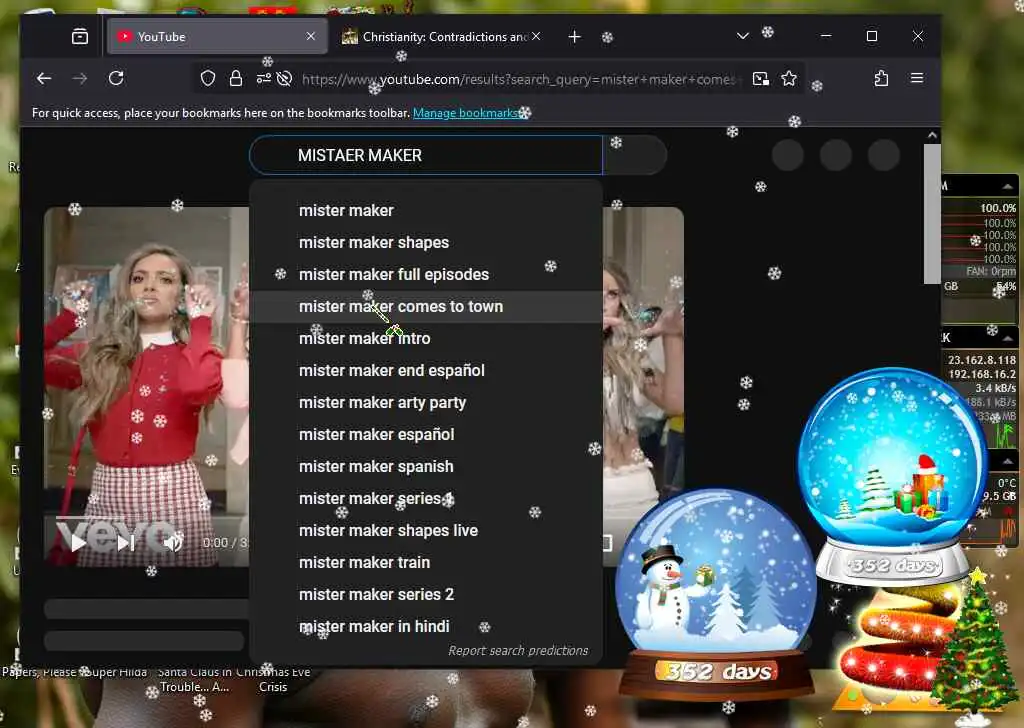Open desktop icon 'Christmas Eve Crisis'
Image resolution: width=1024 pixels, height=728 pixels.
[273, 679]
